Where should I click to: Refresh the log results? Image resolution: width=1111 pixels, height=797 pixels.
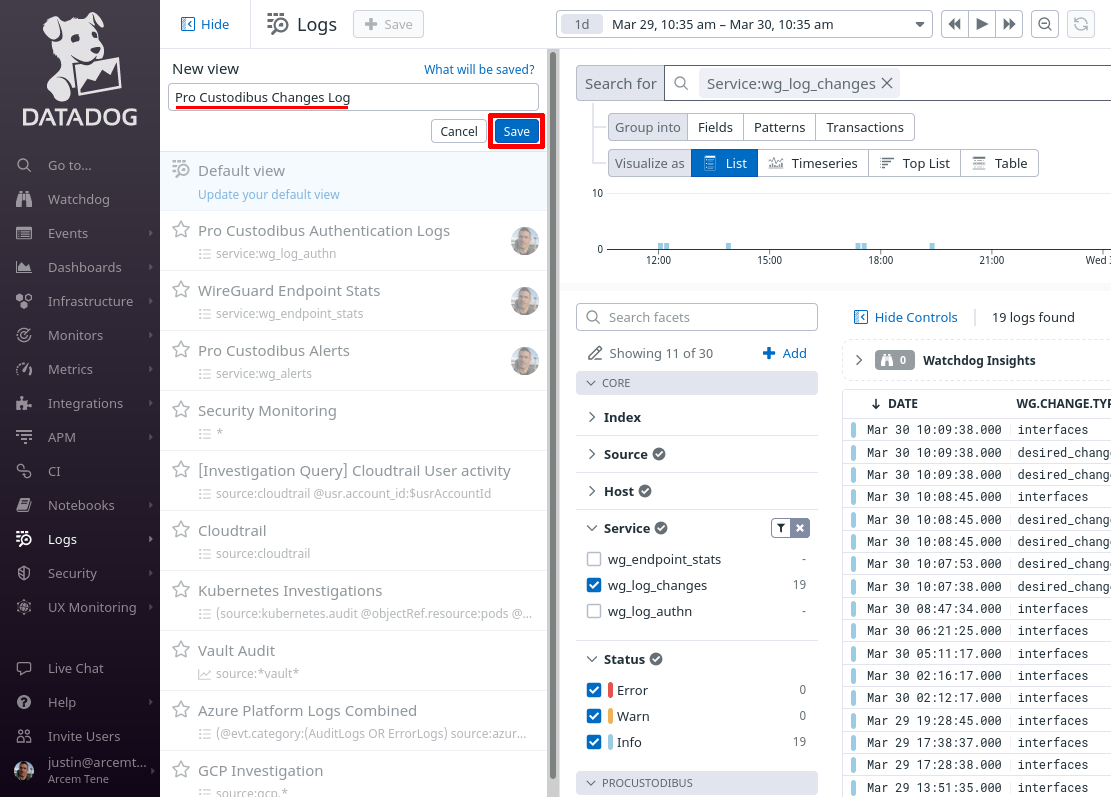[1081, 24]
